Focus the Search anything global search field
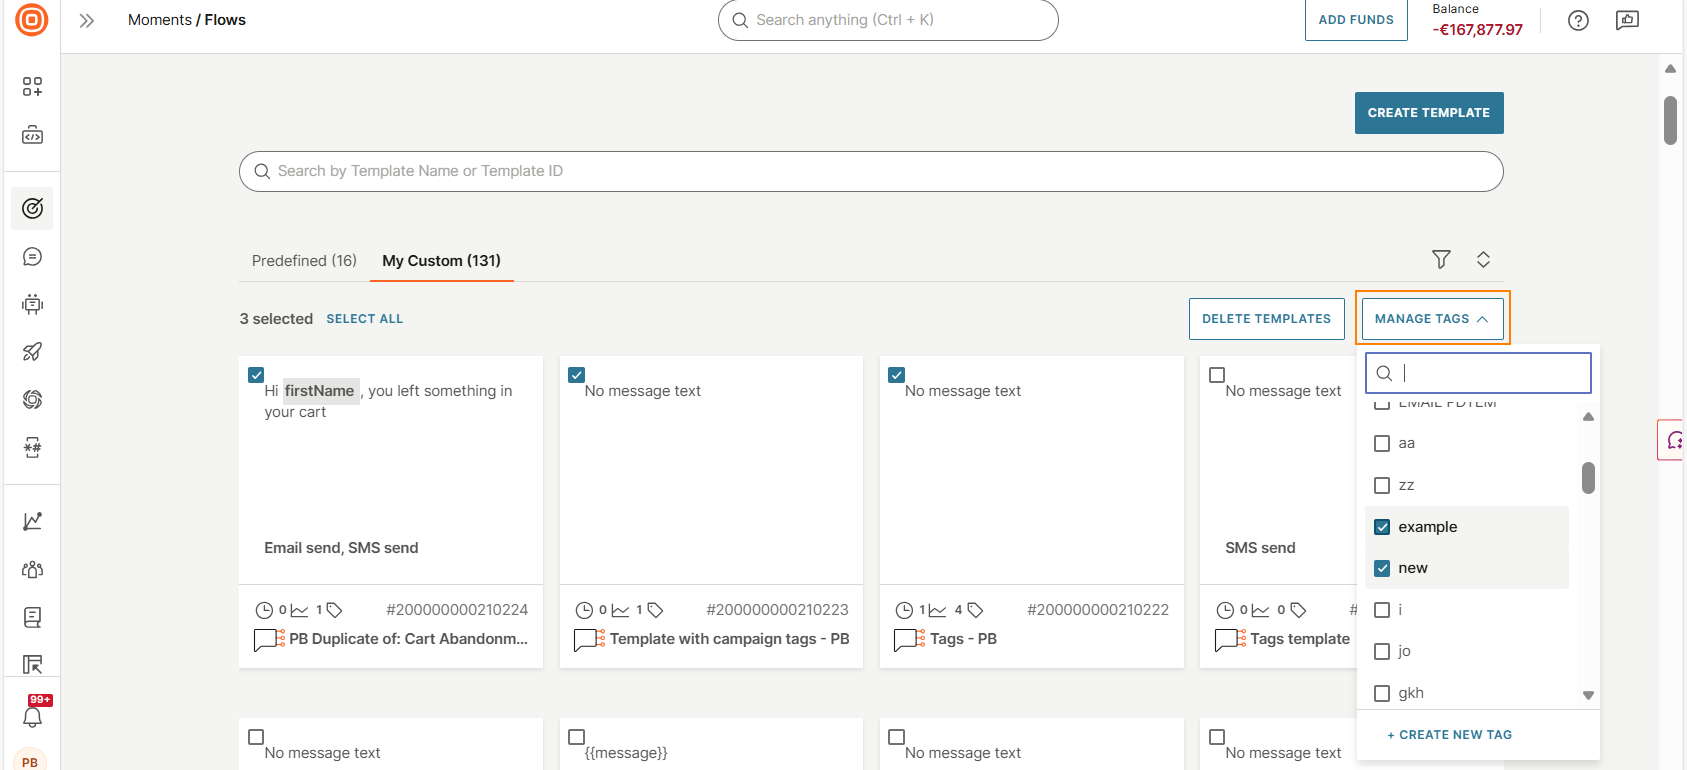1687x770 pixels. click(888, 20)
